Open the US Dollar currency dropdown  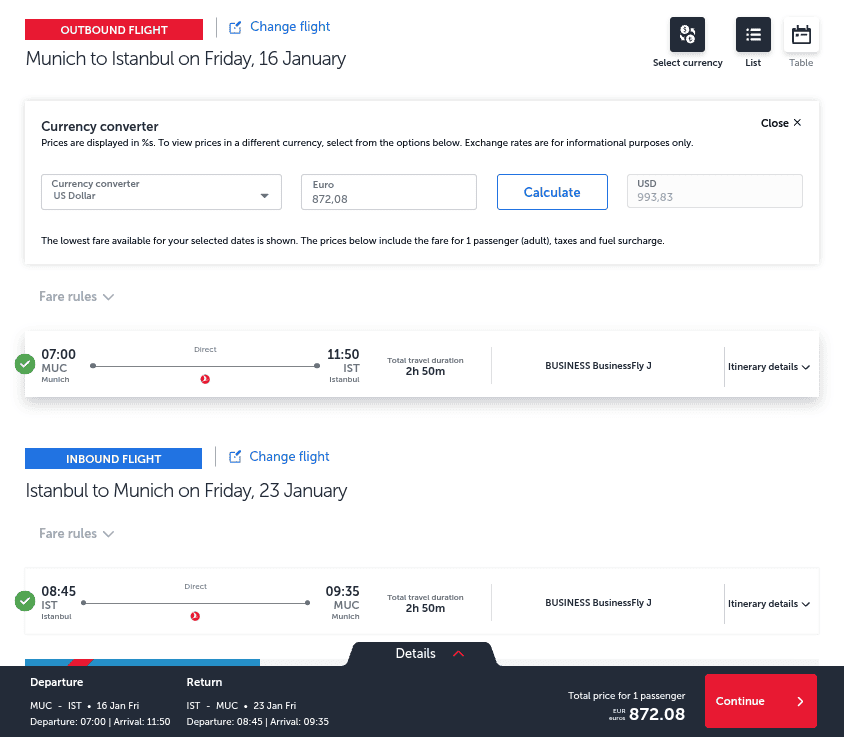click(161, 192)
